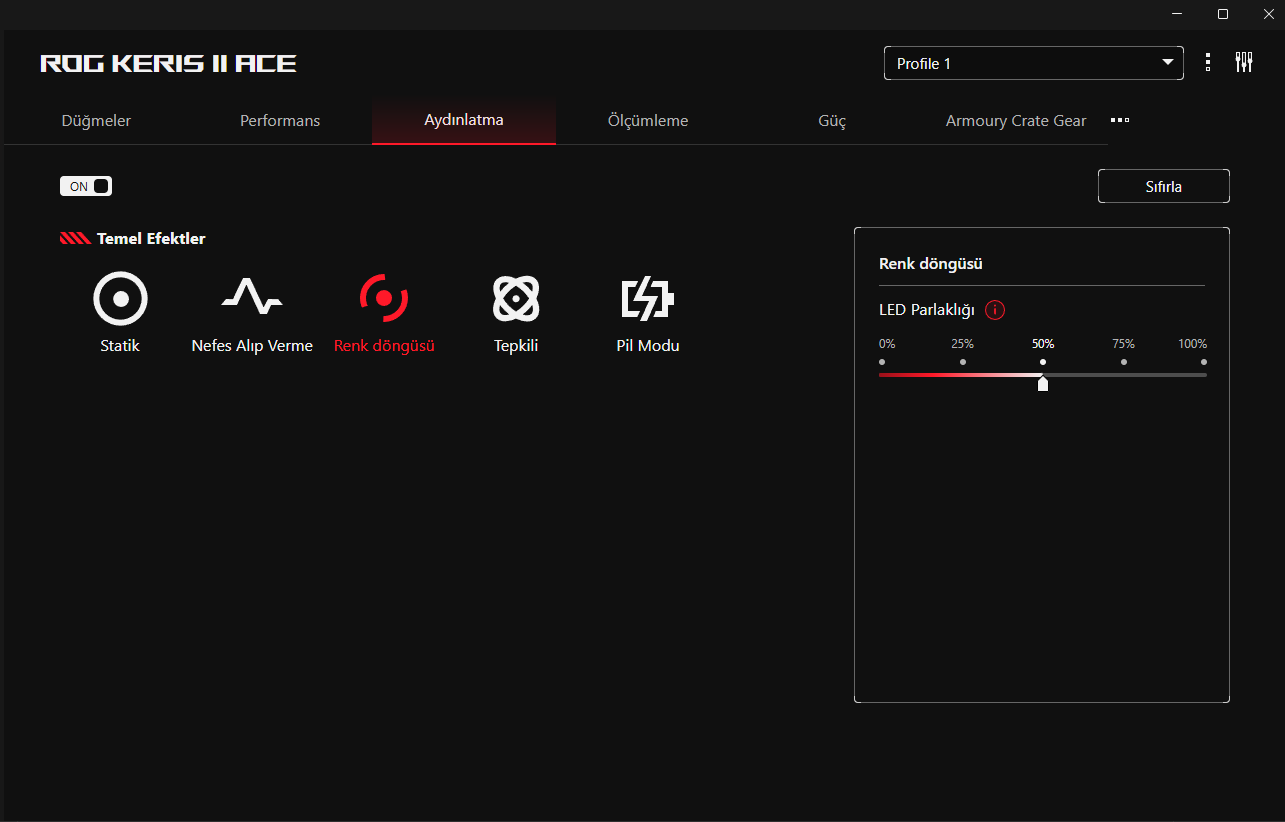Viewport: 1285px width, 822px height.
Task: Select the Statik lighting effect icon
Action: 120,298
